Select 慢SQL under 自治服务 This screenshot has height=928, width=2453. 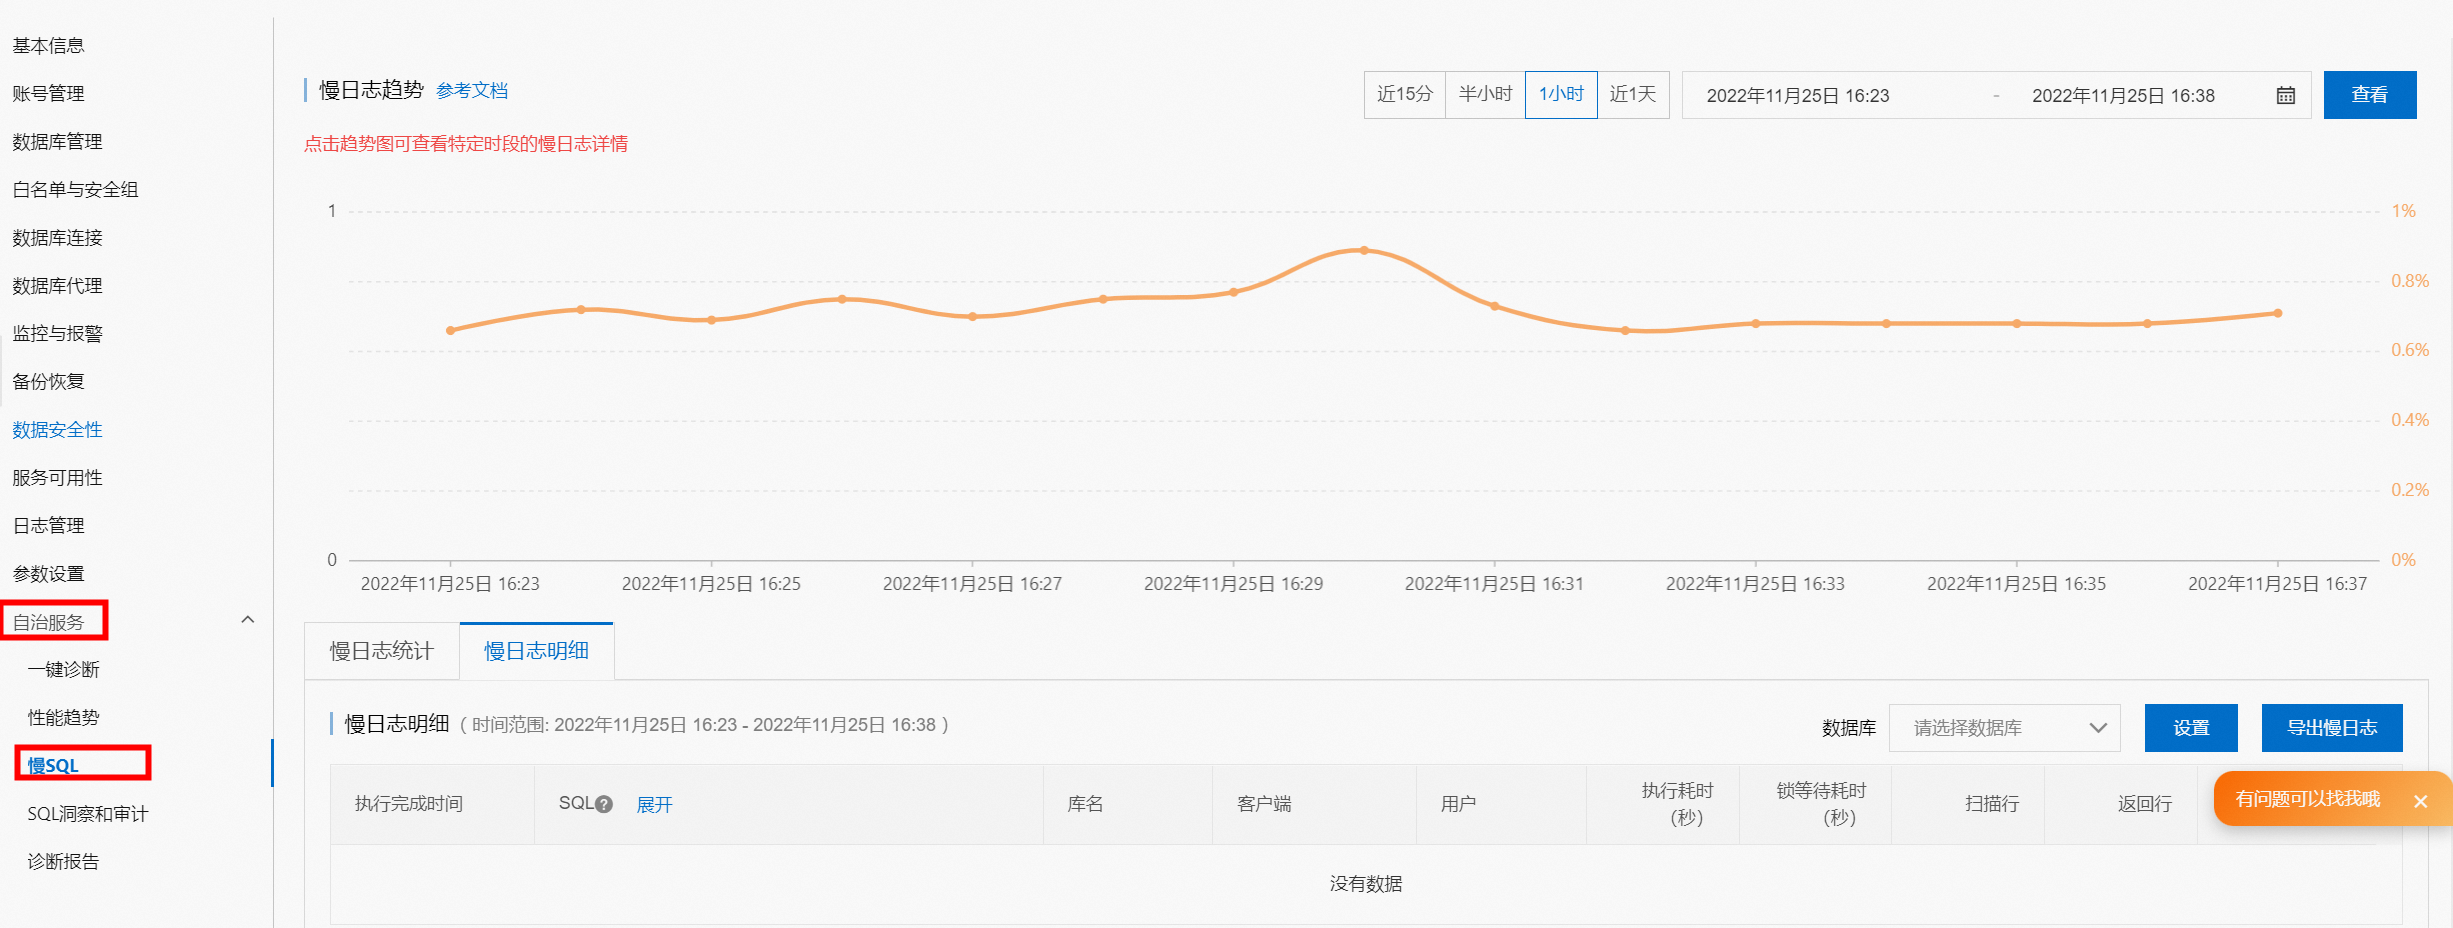tap(53, 766)
